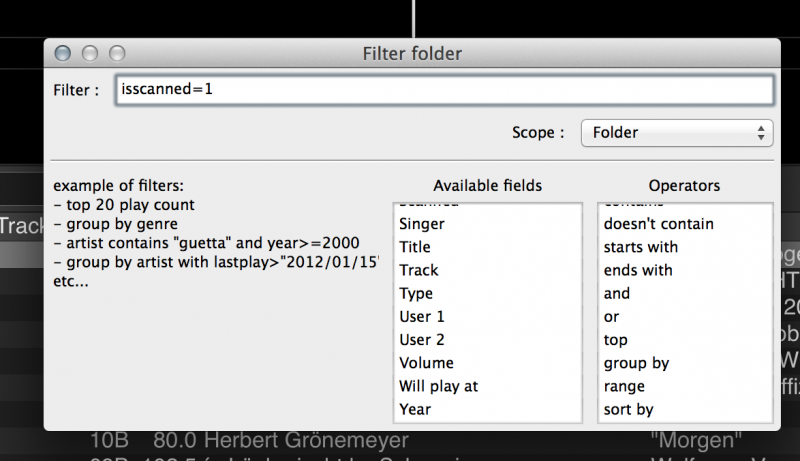The image size is (800, 461).
Task: Select "ends with" operator
Action: coord(638,270)
